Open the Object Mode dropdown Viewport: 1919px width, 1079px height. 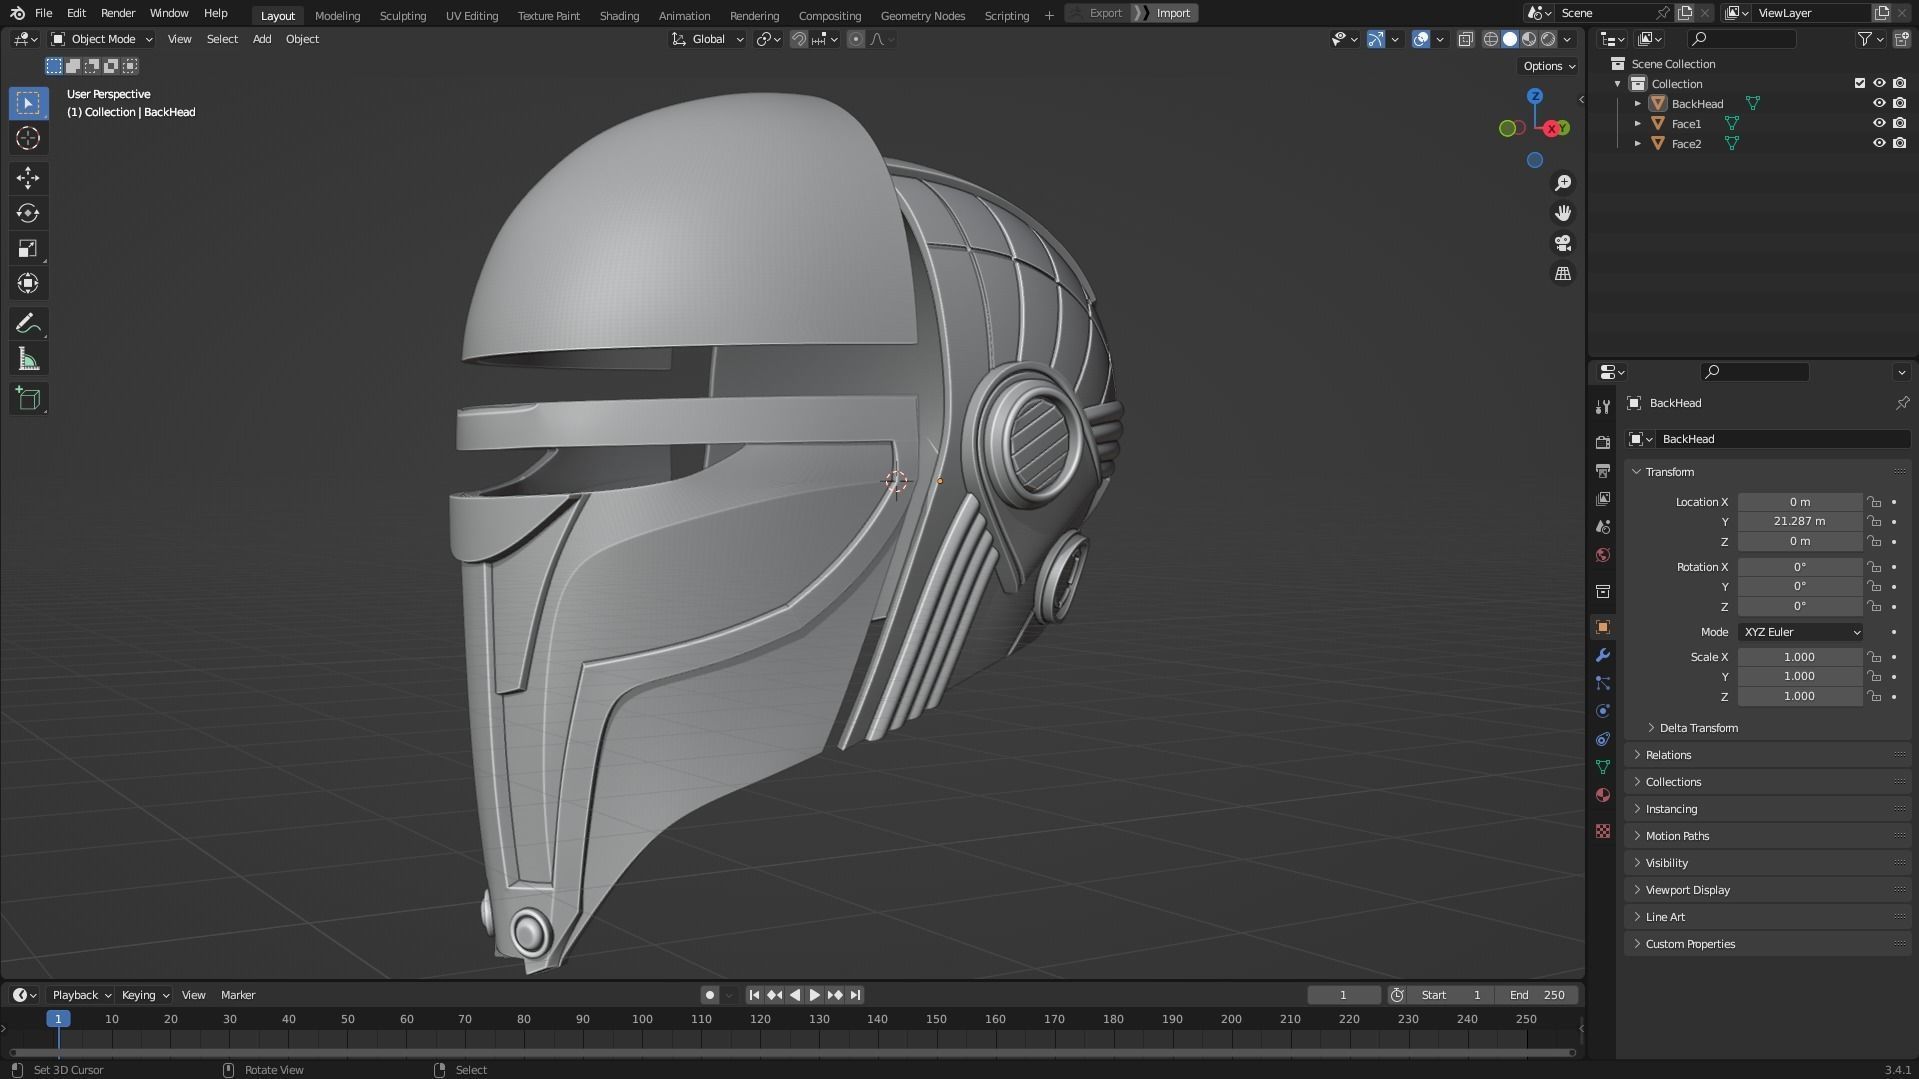click(x=102, y=39)
